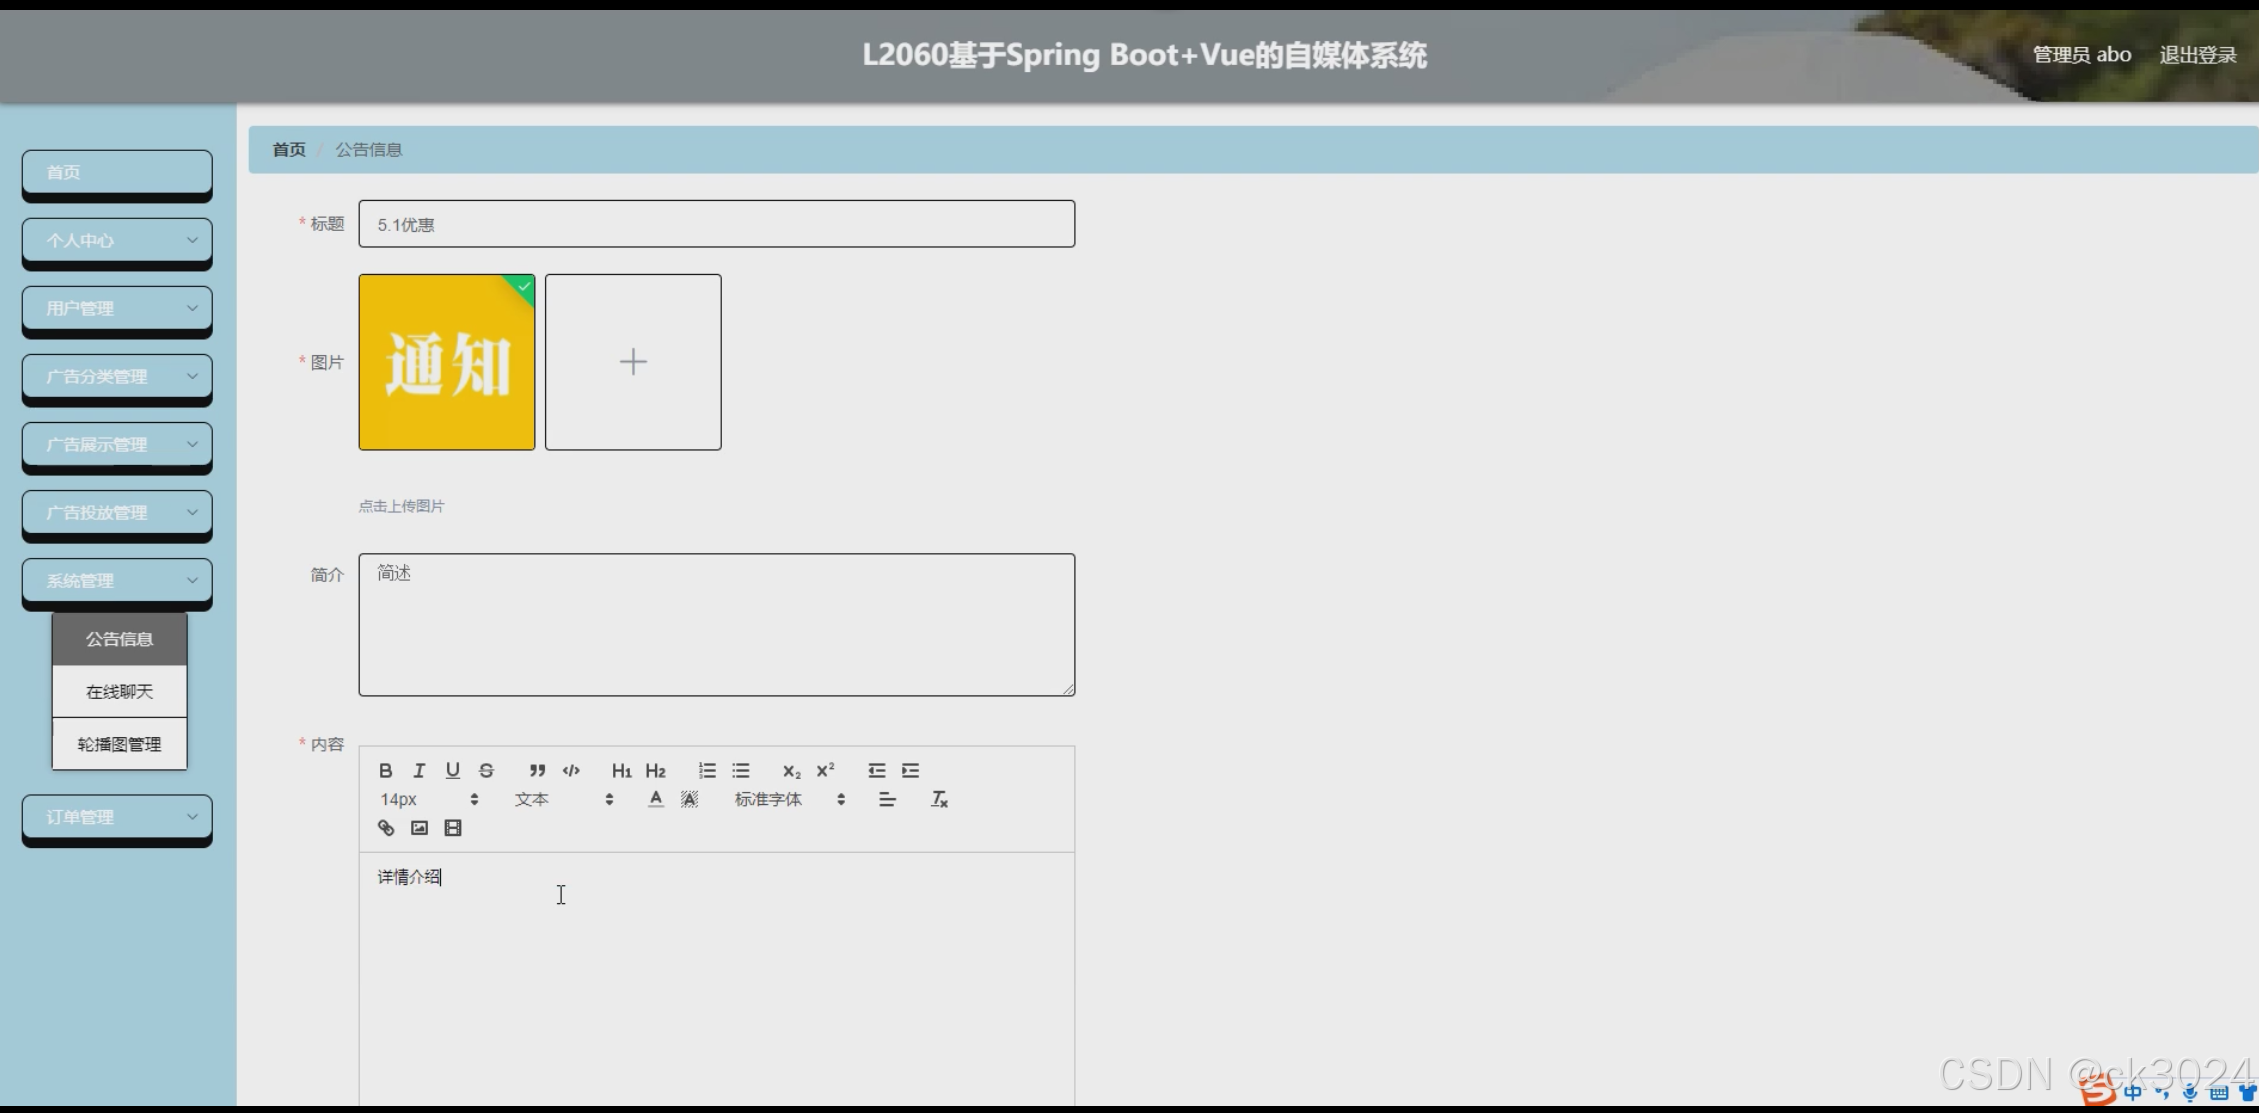Toggle italic formatting in the editor

[x=419, y=770]
